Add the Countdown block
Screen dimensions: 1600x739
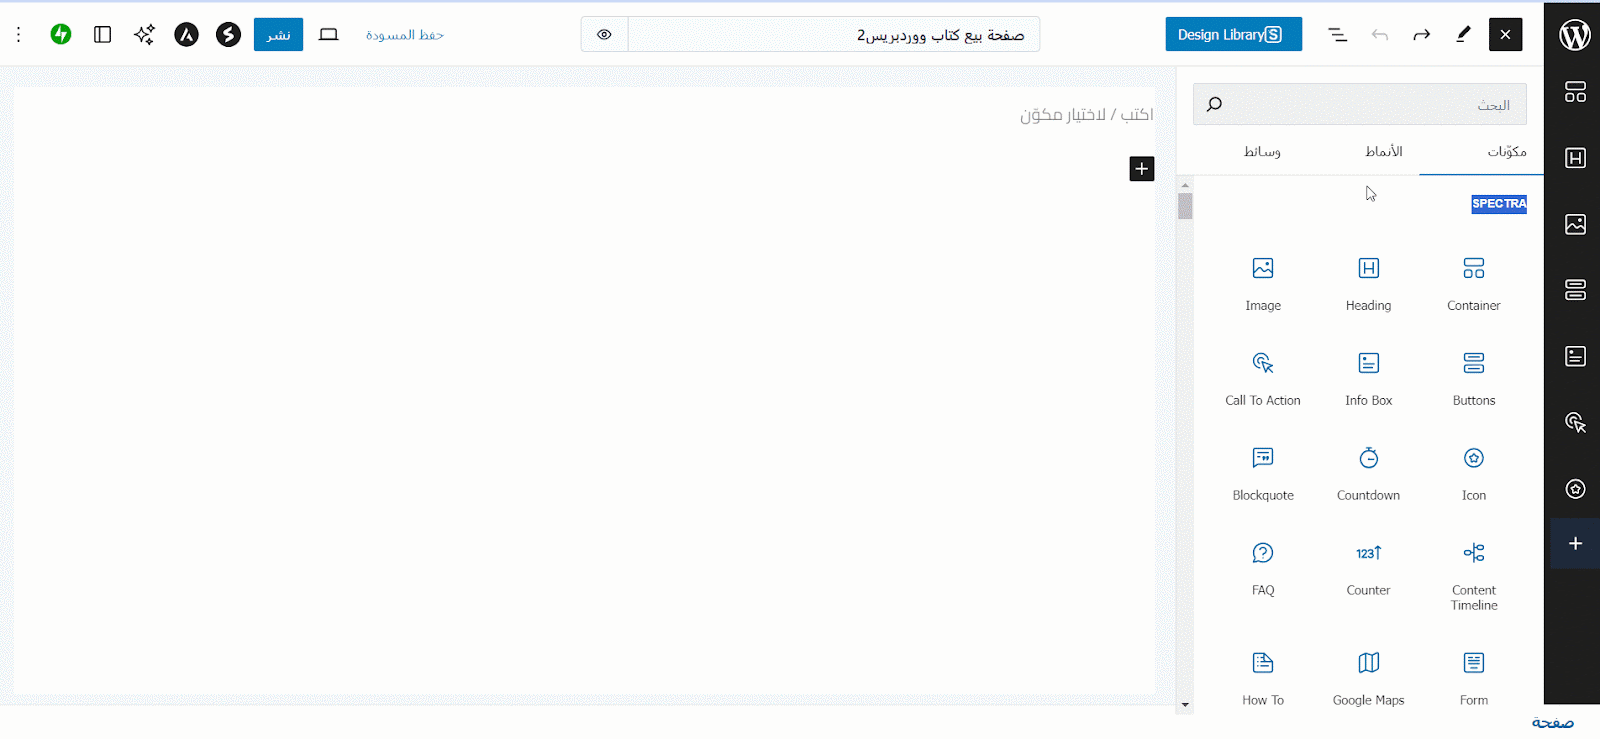pos(1368,472)
